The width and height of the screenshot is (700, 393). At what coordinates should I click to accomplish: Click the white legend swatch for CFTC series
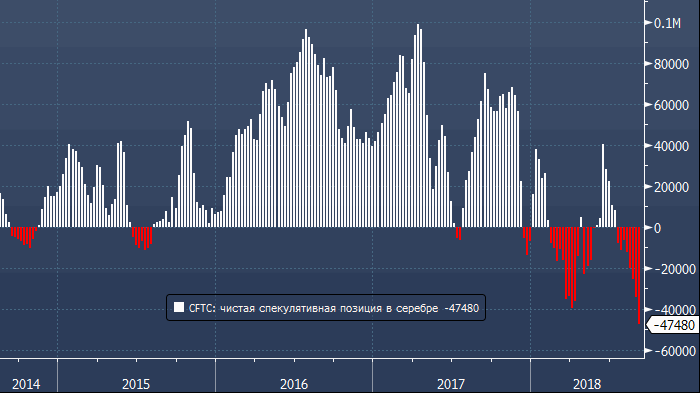pos(179,307)
